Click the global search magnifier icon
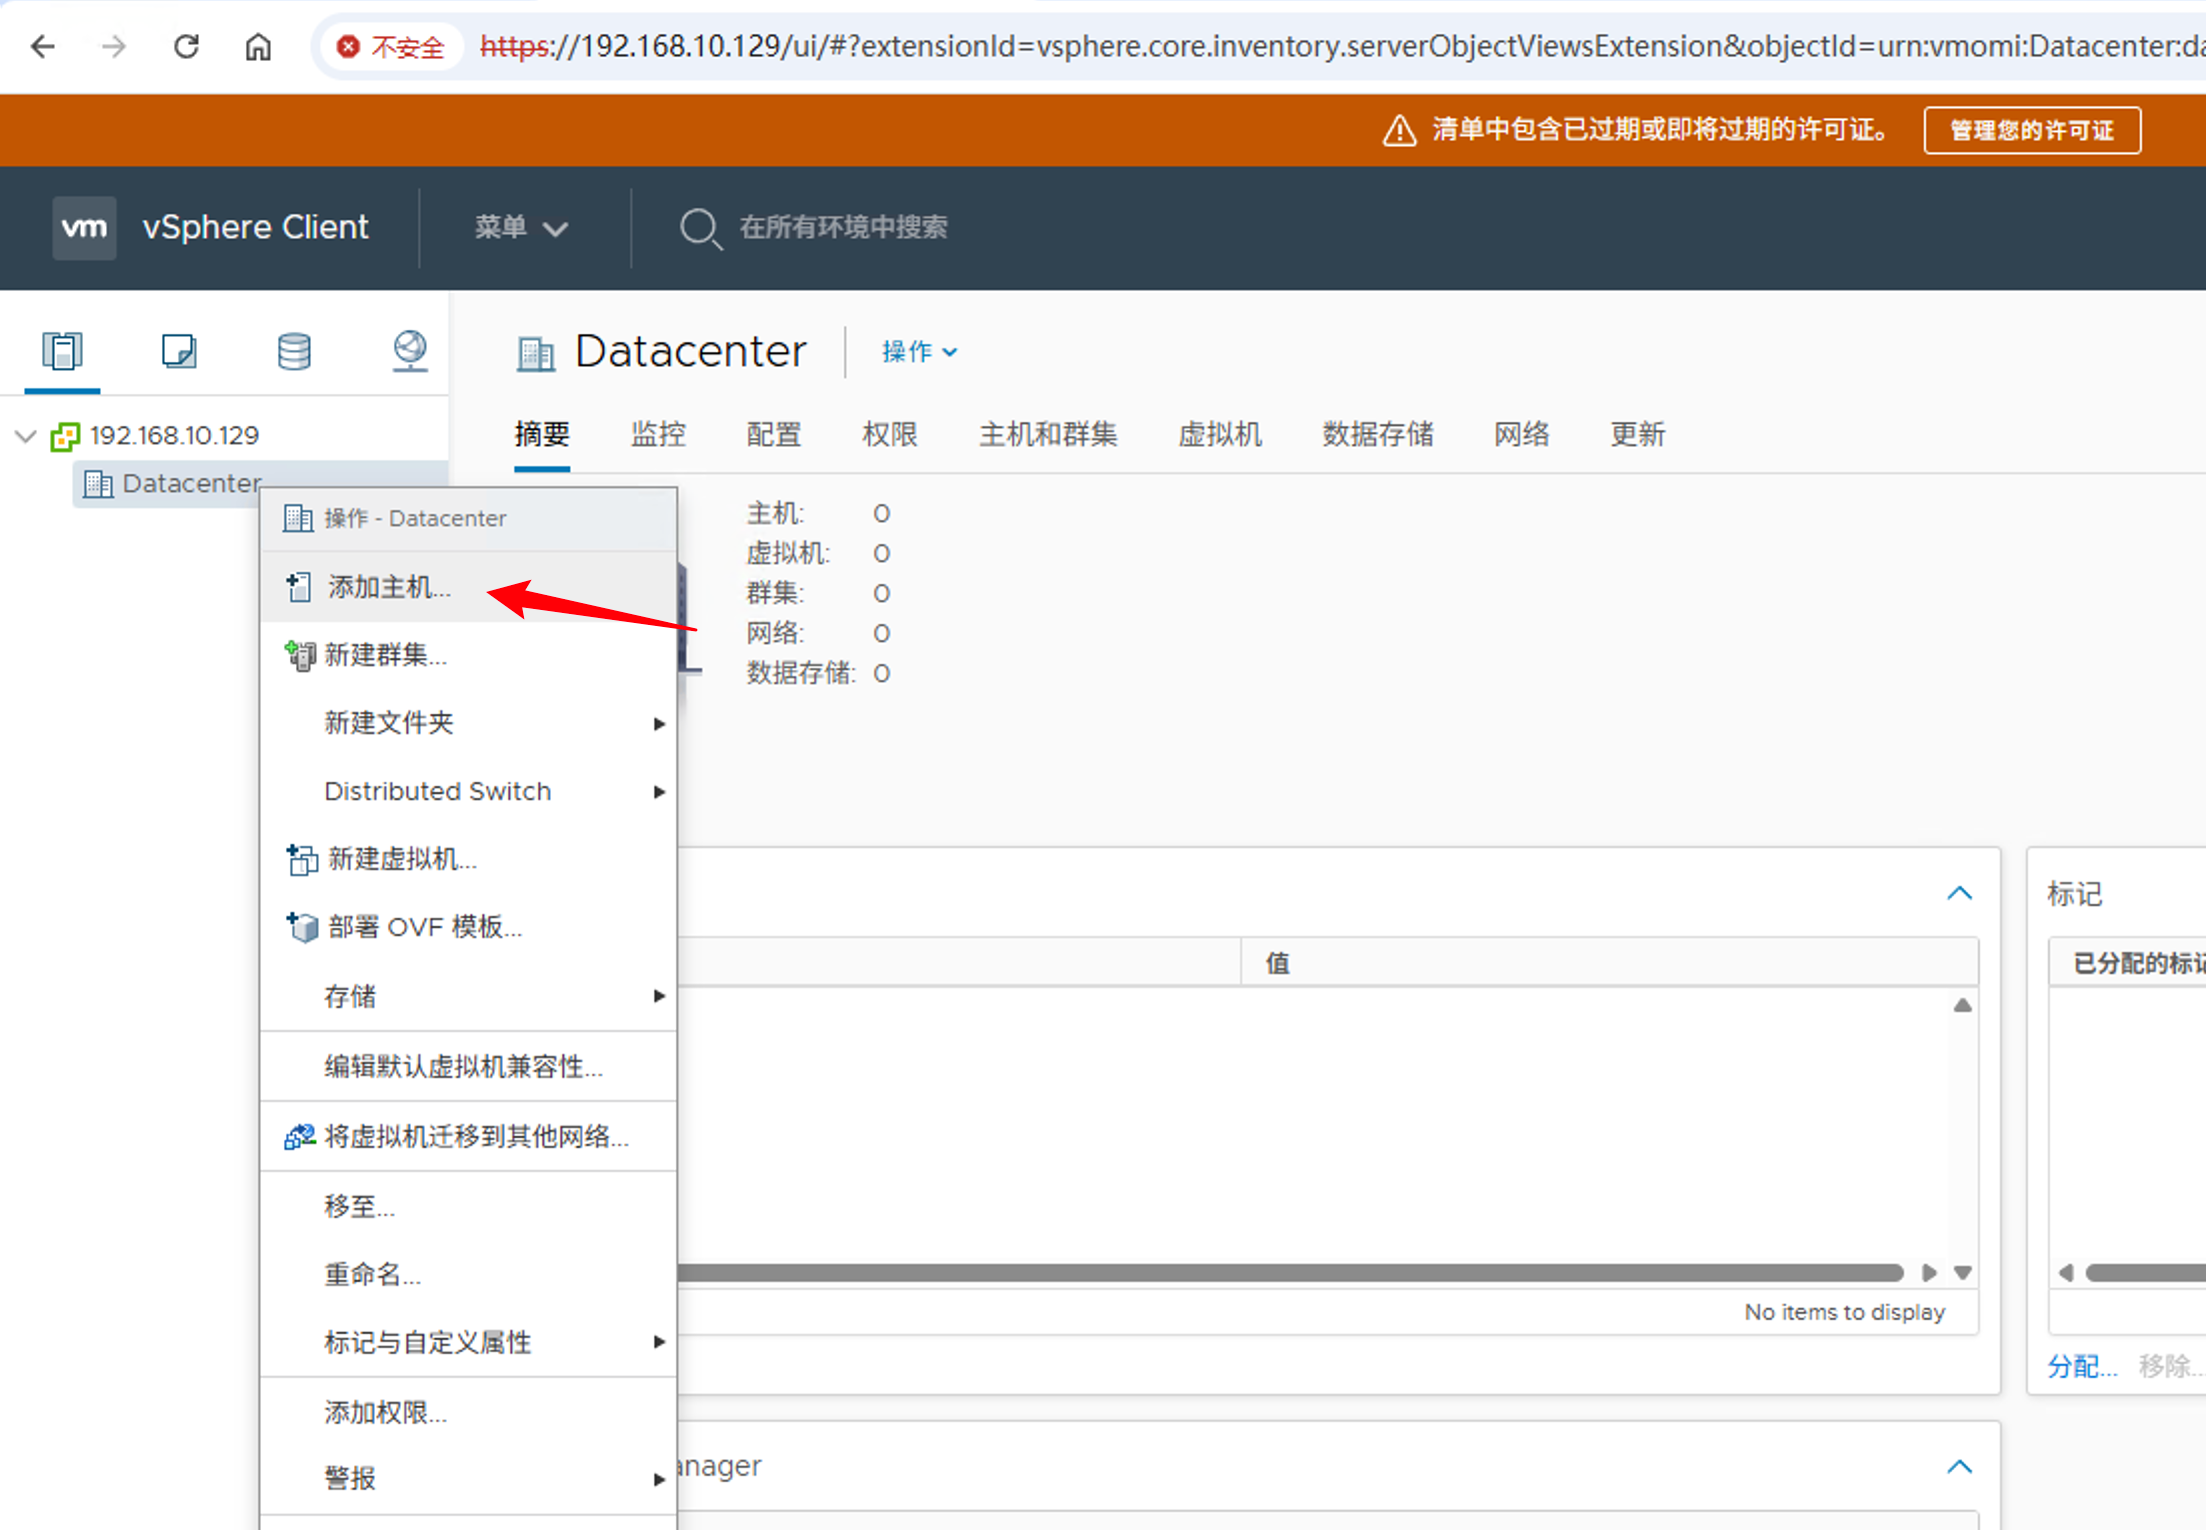Viewport: 2206px width, 1530px height. click(700, 228)
